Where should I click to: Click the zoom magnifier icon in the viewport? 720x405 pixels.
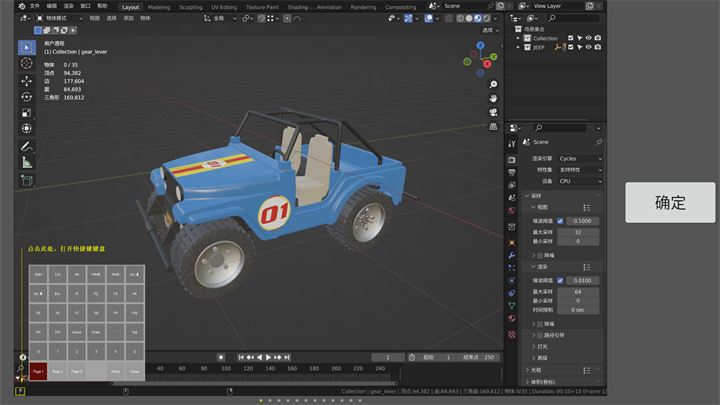pos(494,85)
